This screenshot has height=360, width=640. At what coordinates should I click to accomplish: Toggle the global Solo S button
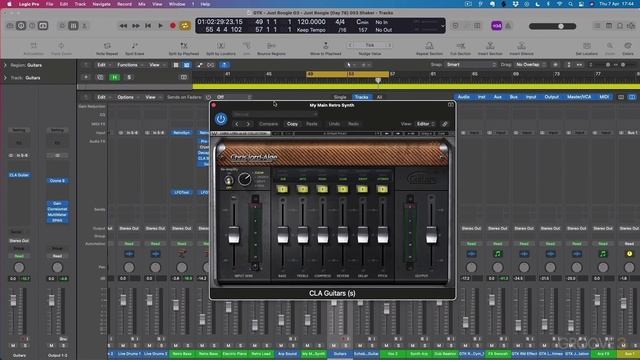[x=129, y=77]
